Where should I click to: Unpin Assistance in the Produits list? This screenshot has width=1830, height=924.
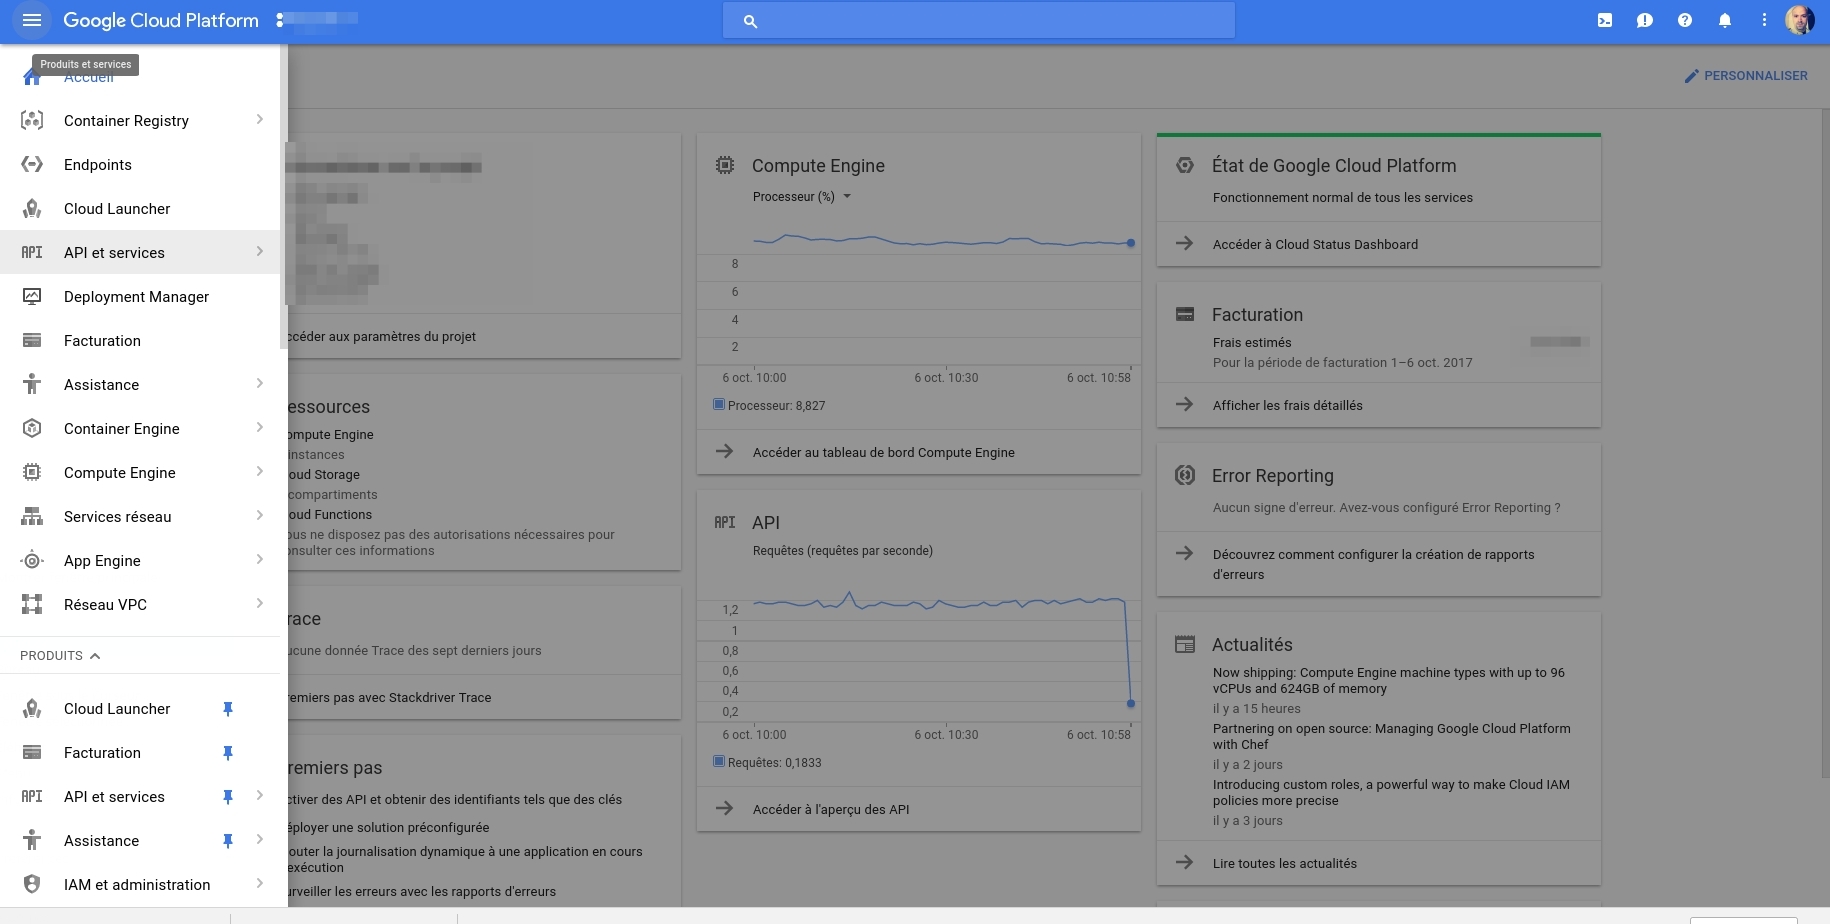[x=227, y=841]
